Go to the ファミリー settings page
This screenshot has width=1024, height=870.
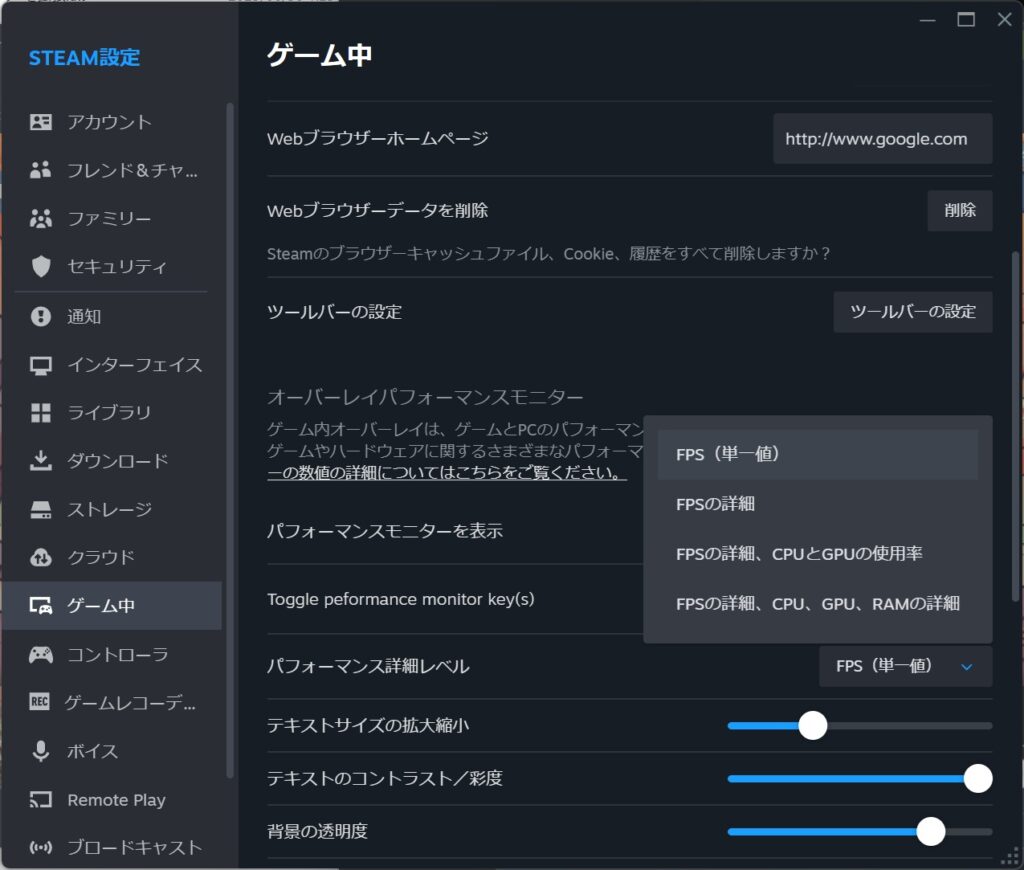pyautogui.click(x=112, y=218)
